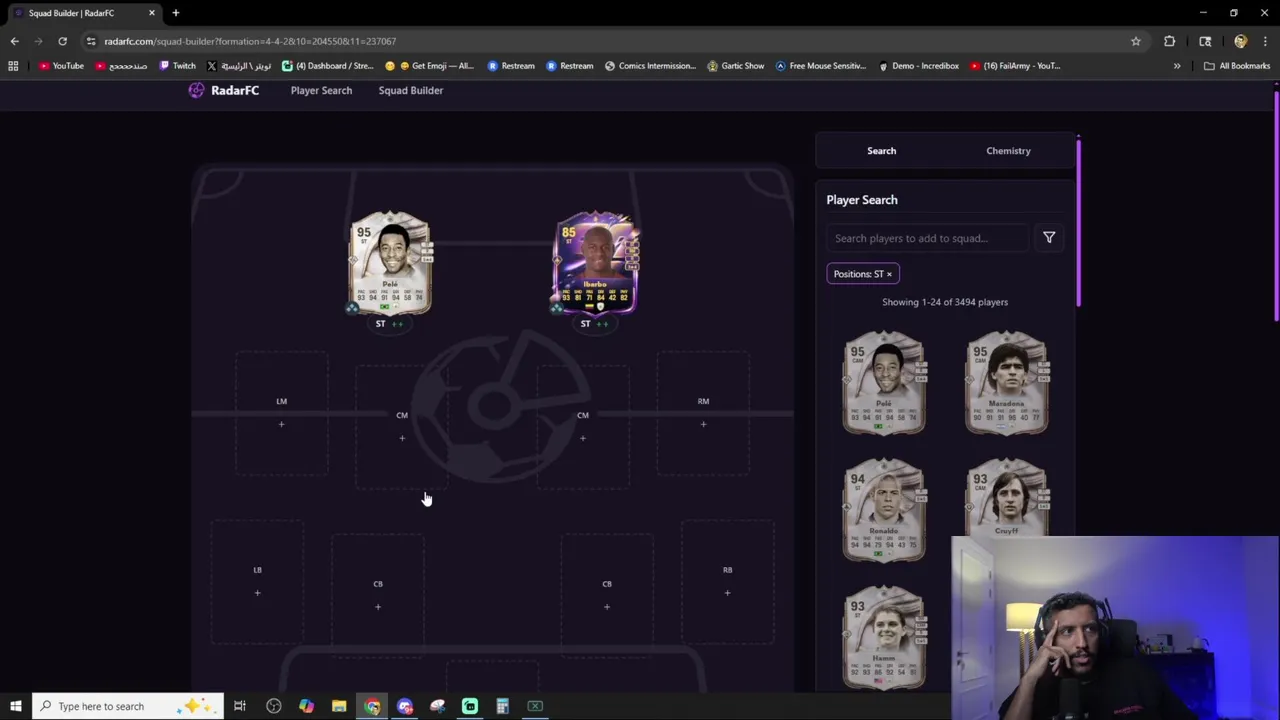1280x720 pixels.
Task: Click the Windows taskbar search box
Action: [x=128, y=706]
